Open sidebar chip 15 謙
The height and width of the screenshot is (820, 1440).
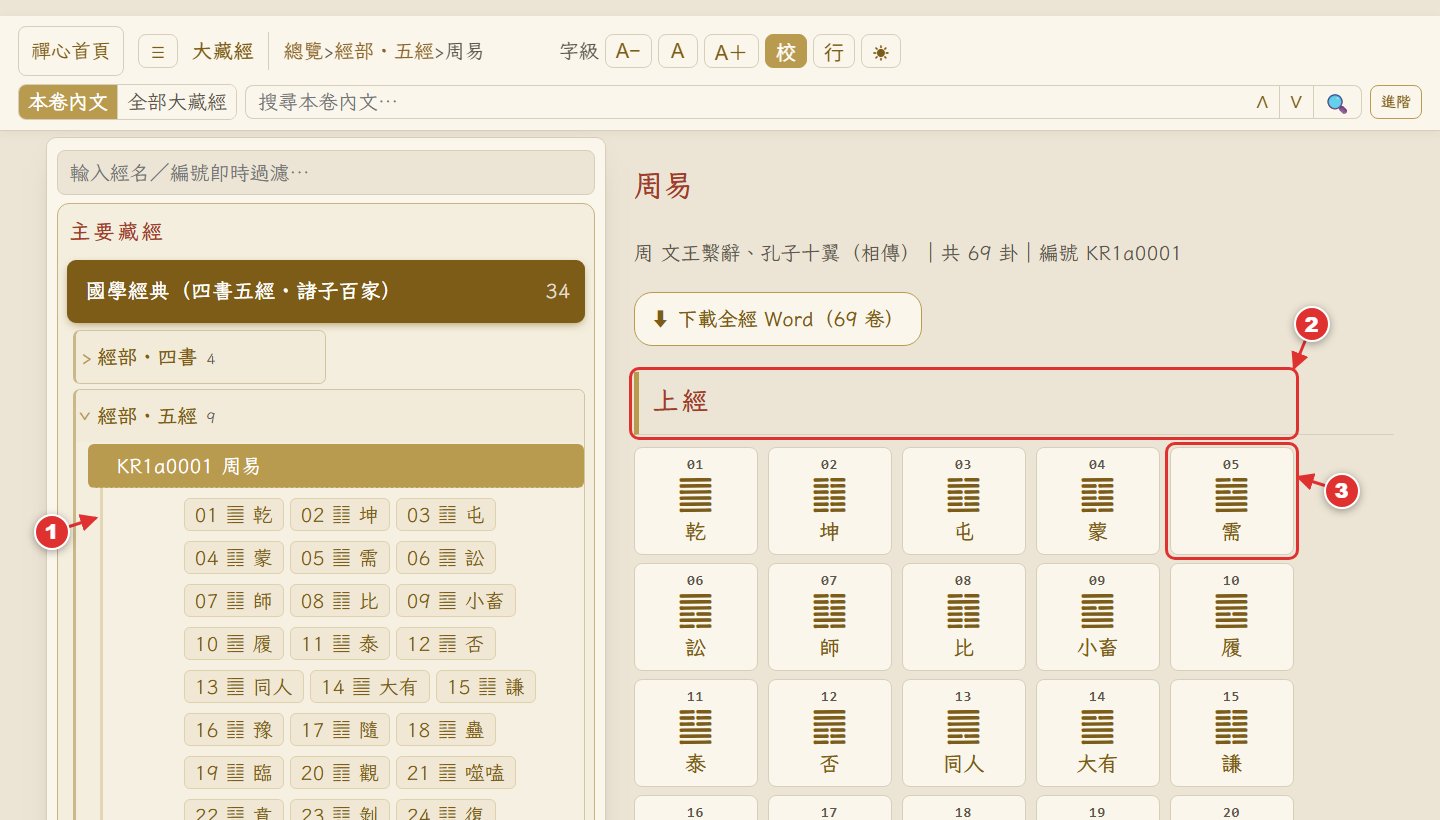point(486,687)
